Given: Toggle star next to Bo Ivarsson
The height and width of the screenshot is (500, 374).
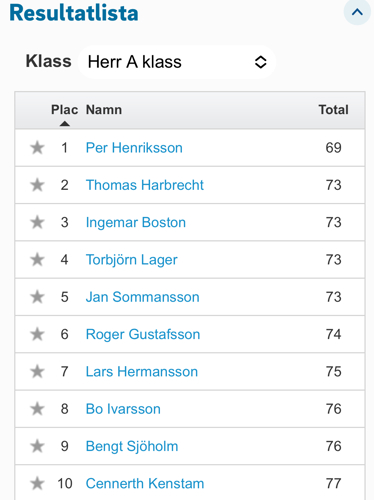Looking at the screenshot, I should (37, 409).
